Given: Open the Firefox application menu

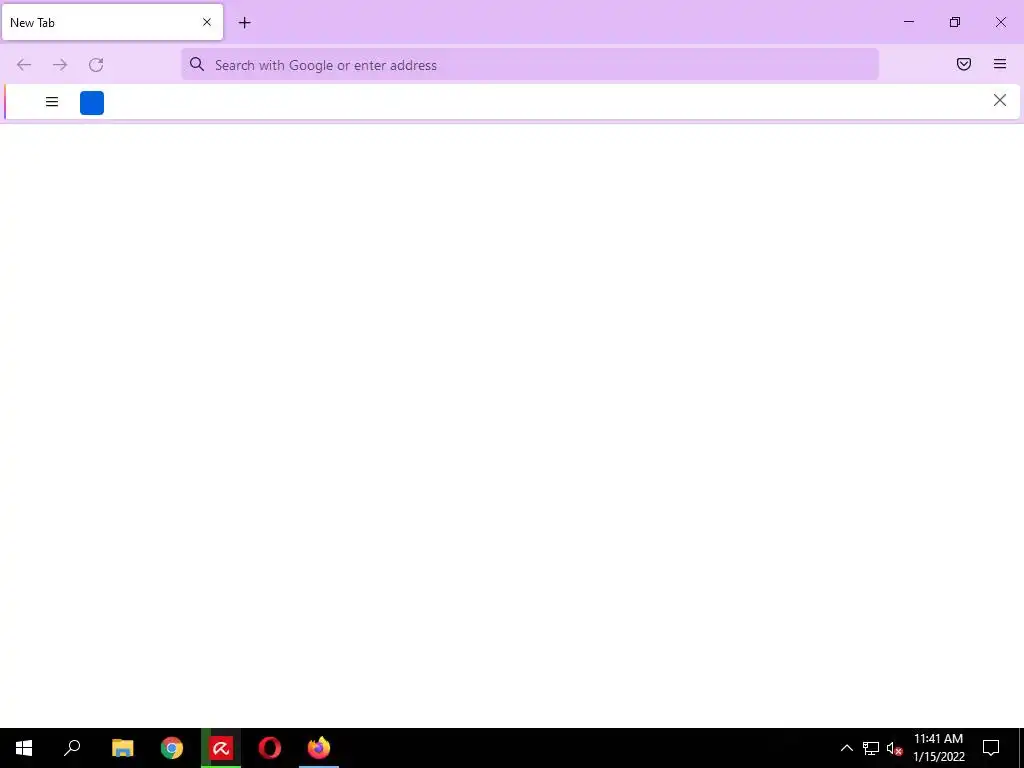Looking at the screenshot, I should tap(1000, 64).
